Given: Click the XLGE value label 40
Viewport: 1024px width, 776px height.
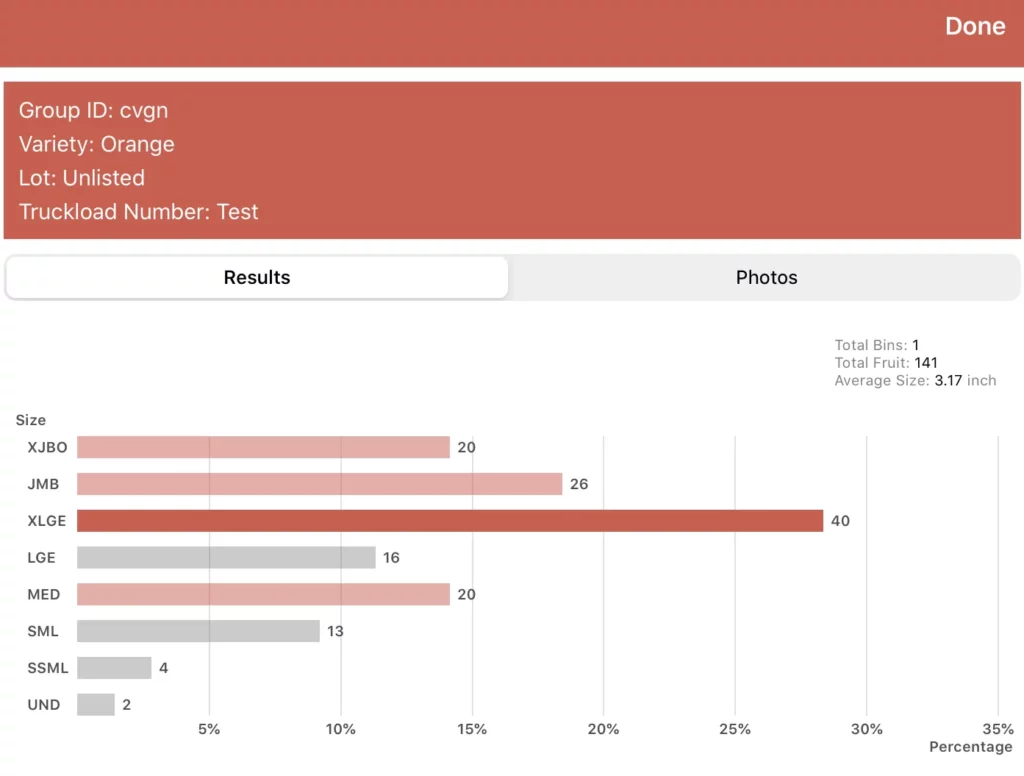Looking at the screenshot, I should 840,521.
